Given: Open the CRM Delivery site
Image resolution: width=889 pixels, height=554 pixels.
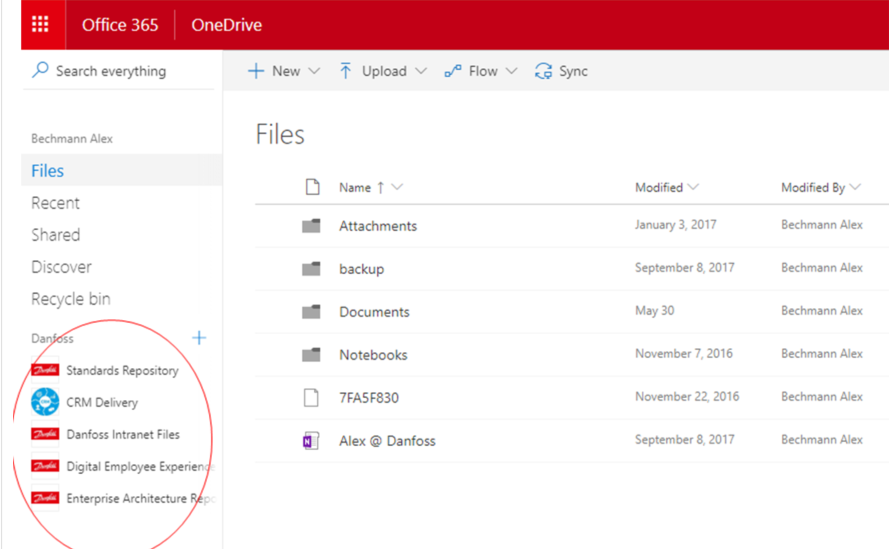Looking at the screenshot, I should point(102,402).
